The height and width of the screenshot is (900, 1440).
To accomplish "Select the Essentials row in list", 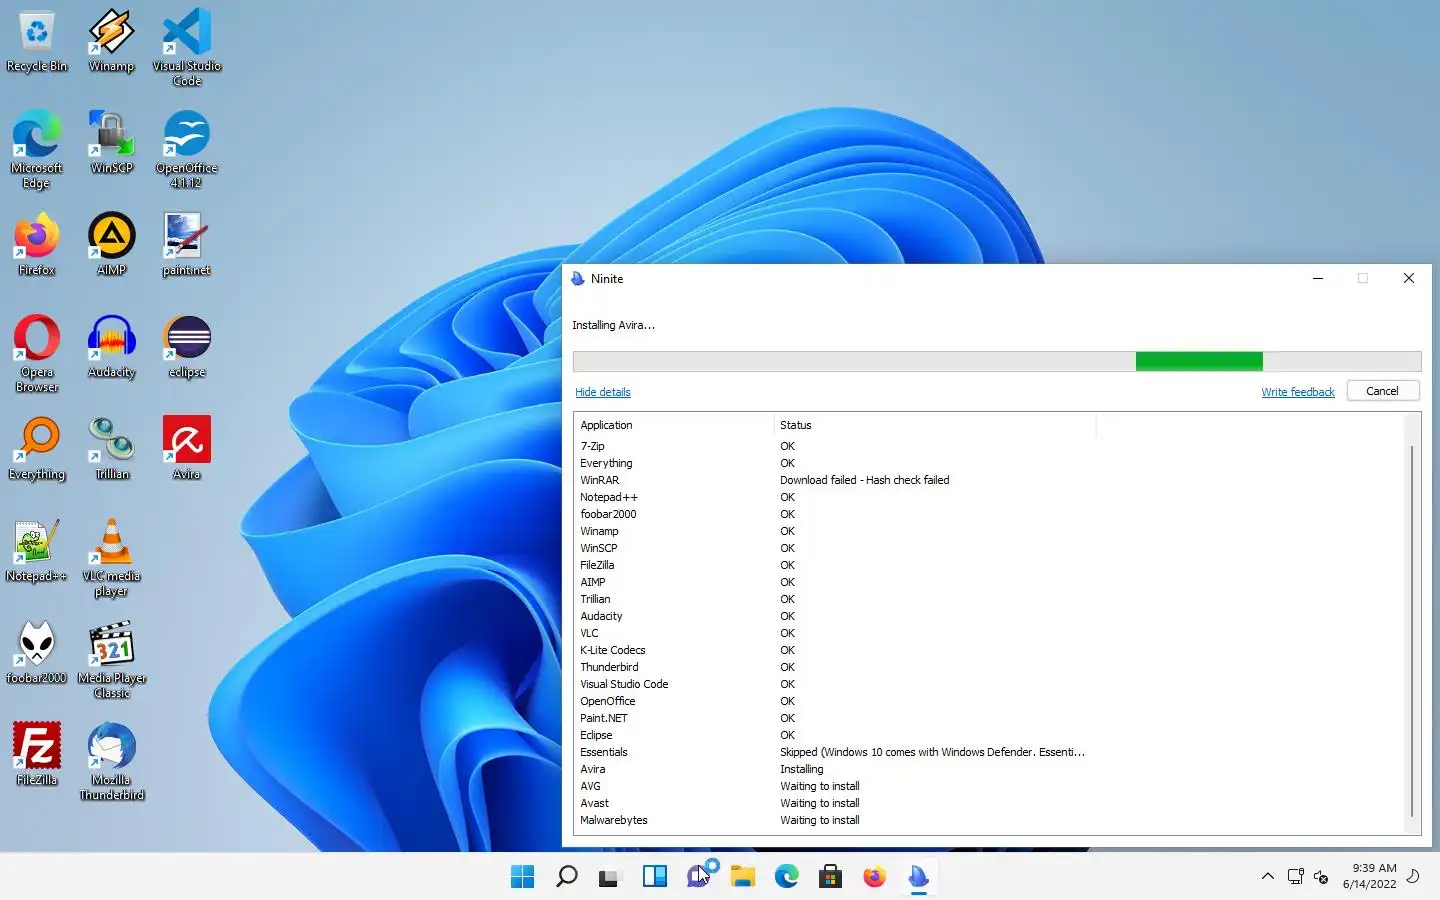I will pyautogui.click(x=990, y=752).
